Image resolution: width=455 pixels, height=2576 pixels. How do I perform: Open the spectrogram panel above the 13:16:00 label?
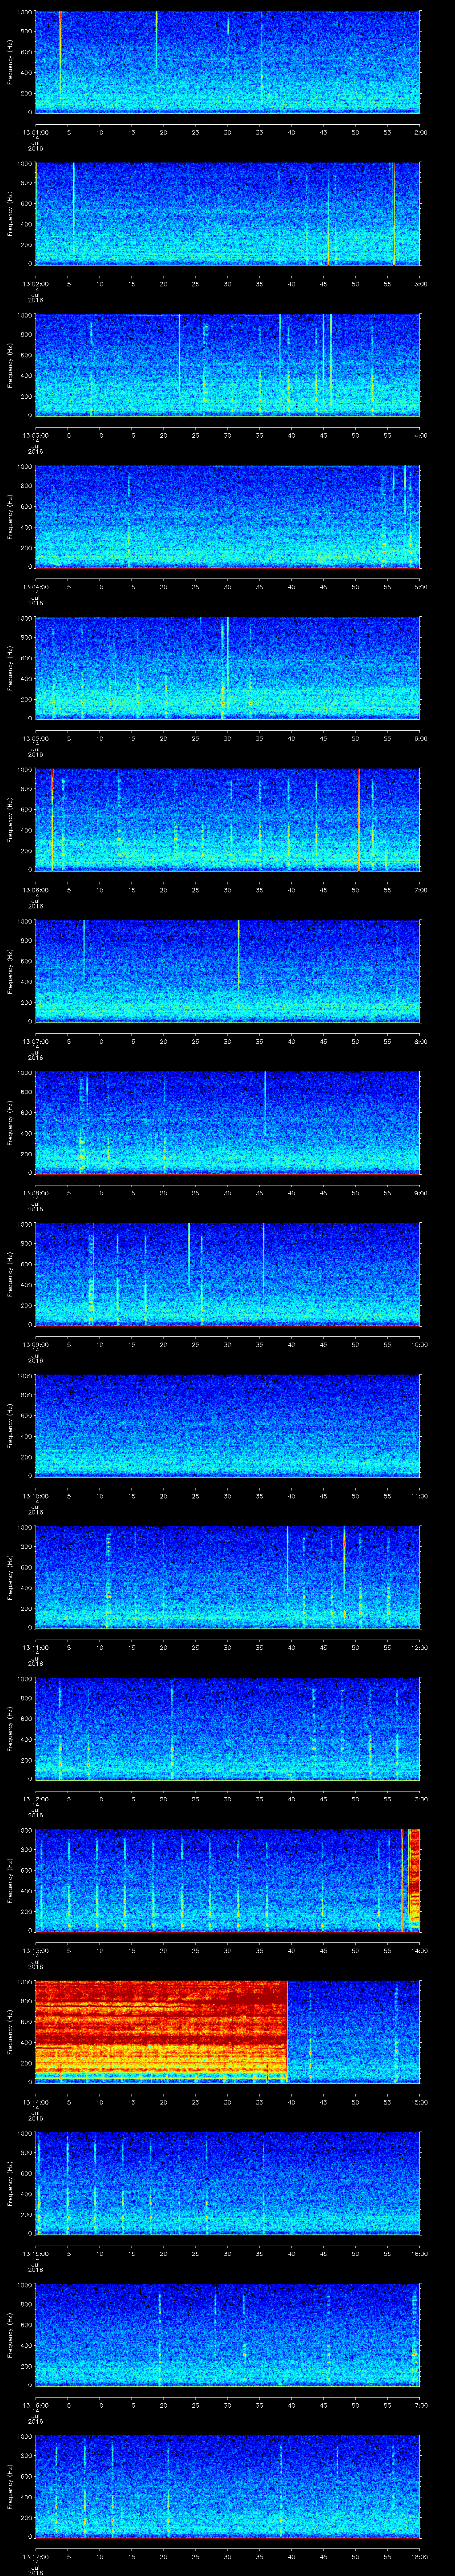pyautogui.click(x=228, y=2334)
